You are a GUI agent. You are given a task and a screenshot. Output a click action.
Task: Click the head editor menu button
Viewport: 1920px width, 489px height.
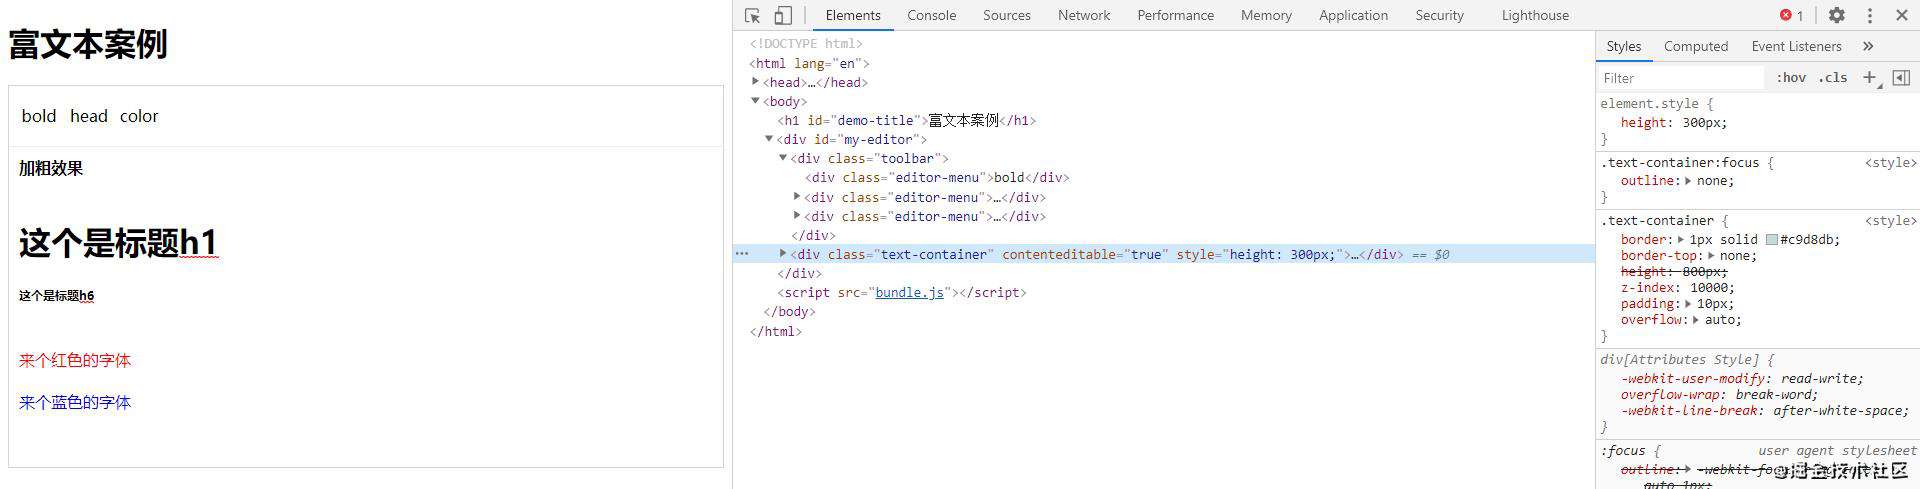point(89,116)
